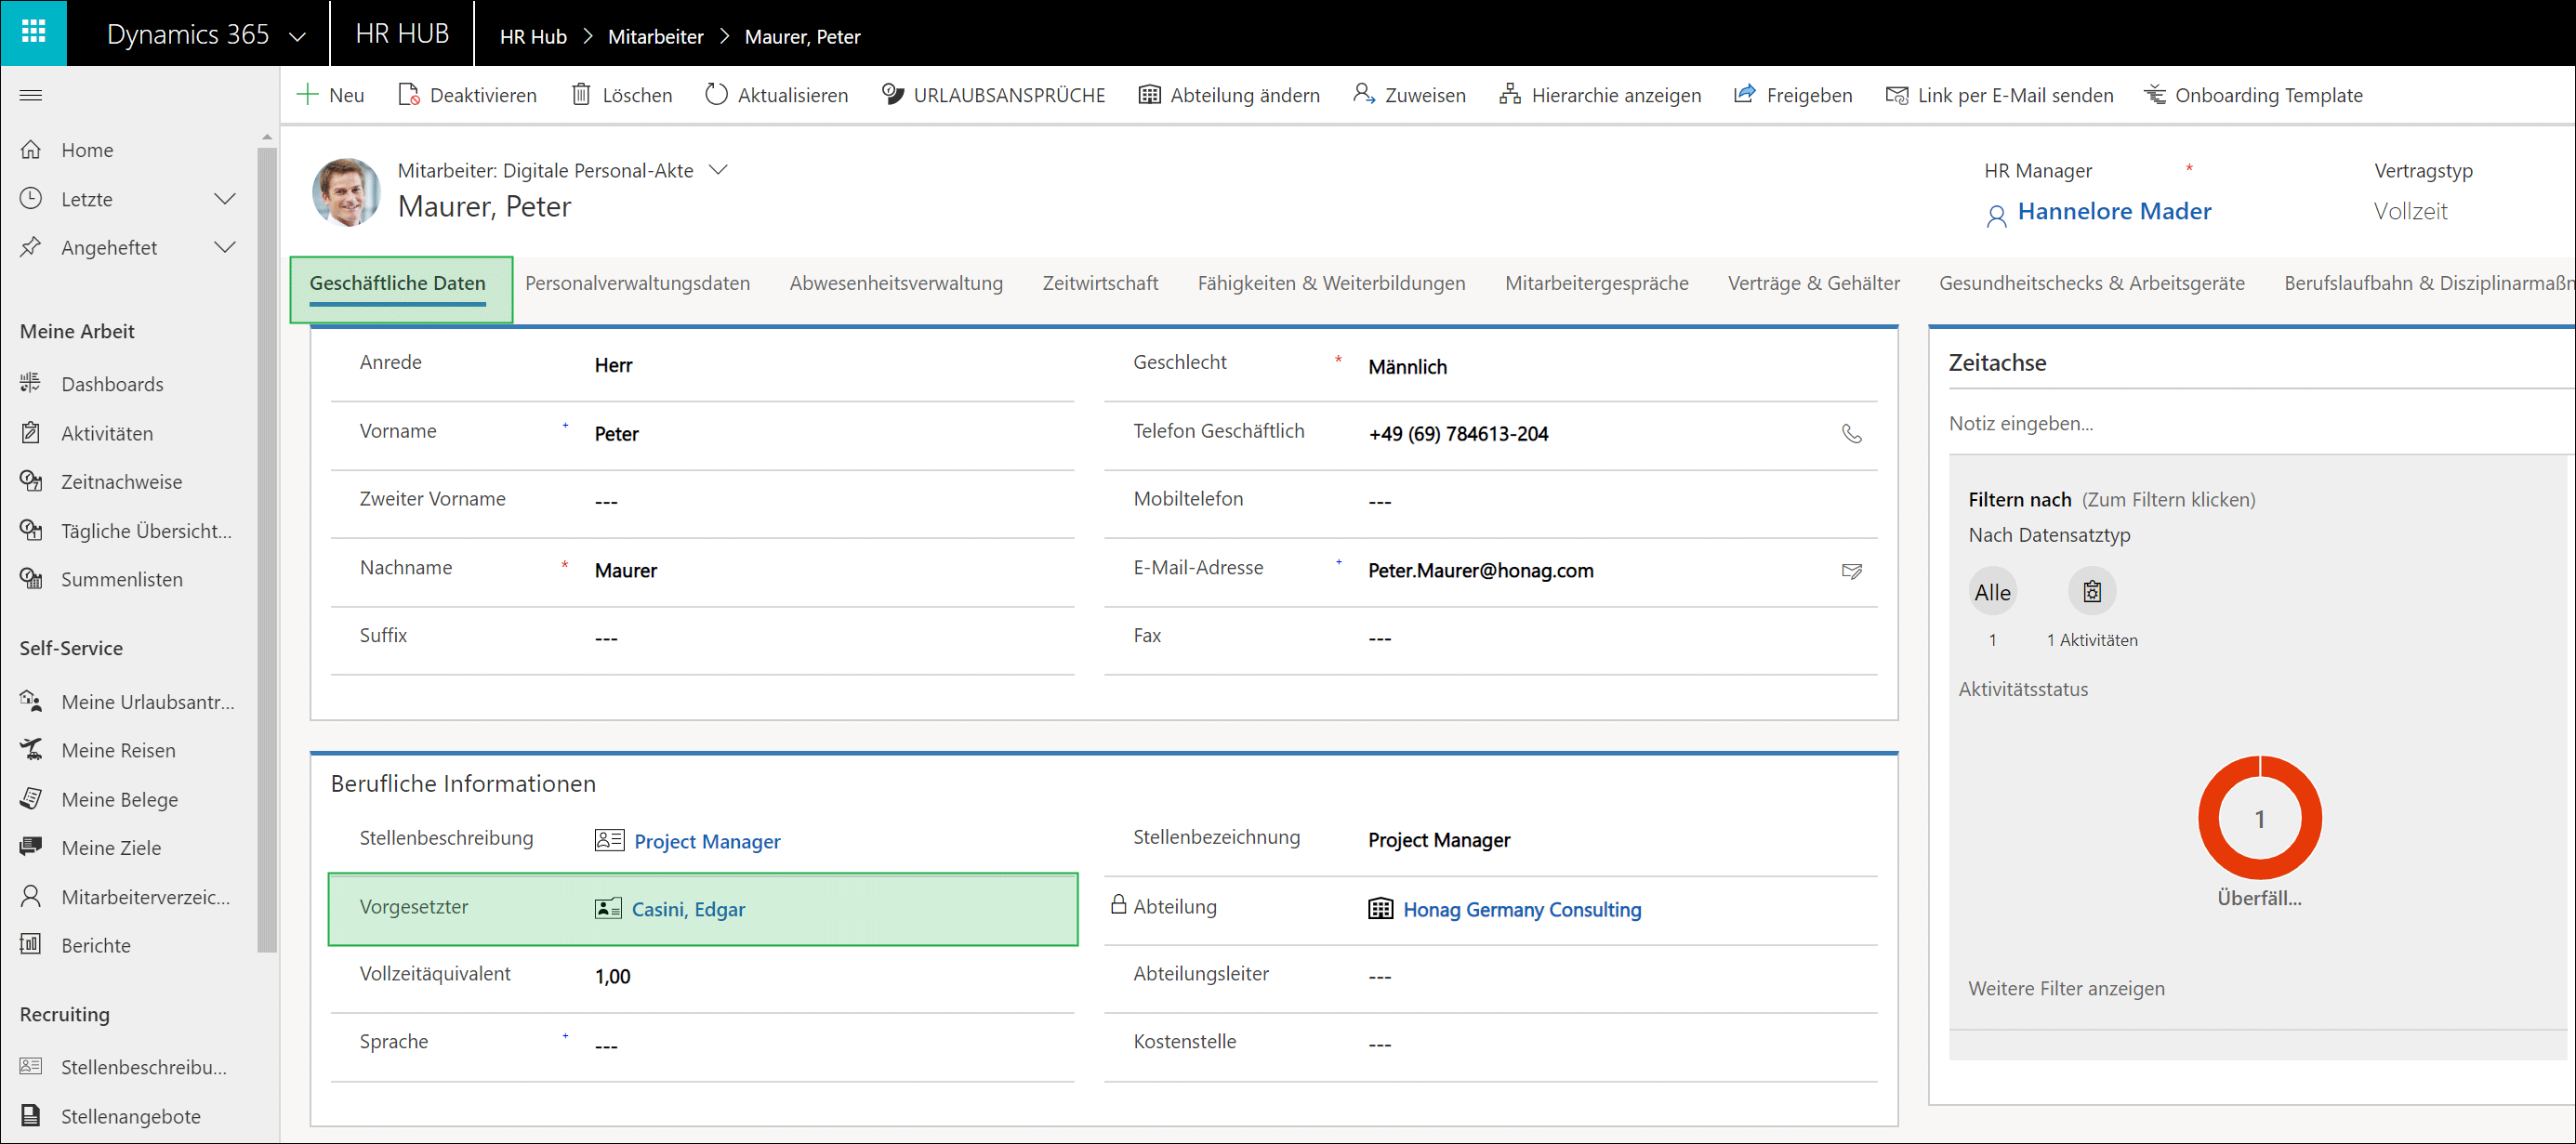Click the Hierarchie anzeigen toolbar button

[x=1600, y=95]
